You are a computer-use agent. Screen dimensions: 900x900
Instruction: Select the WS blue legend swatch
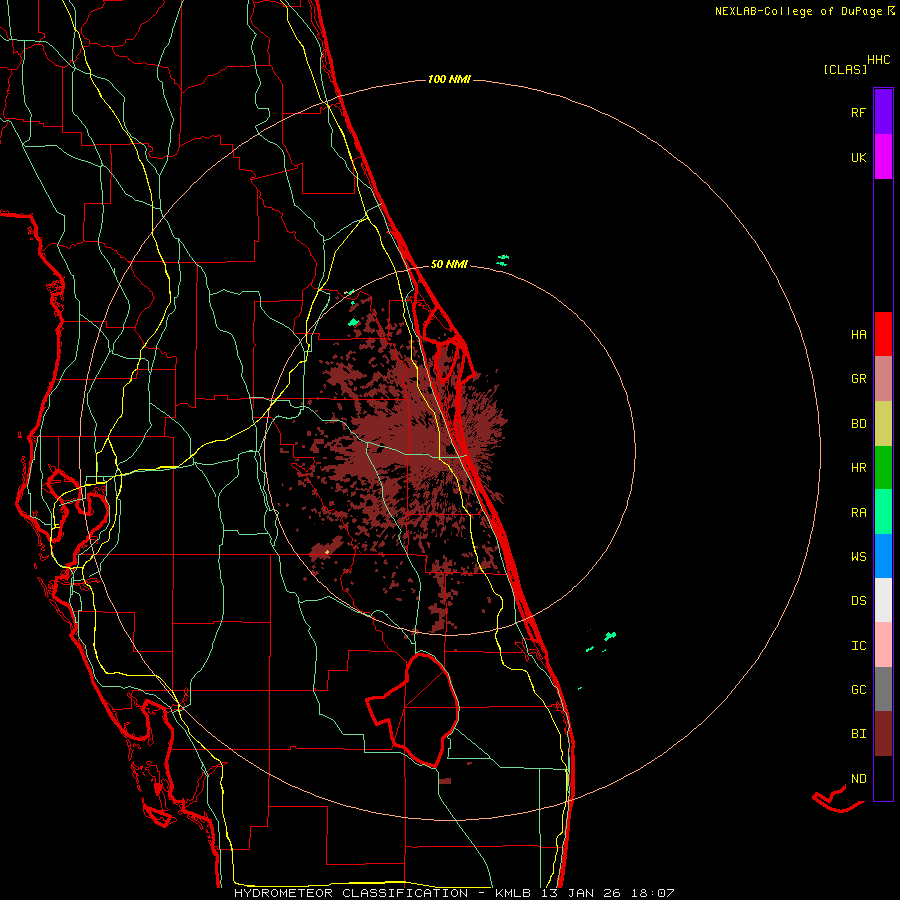point(883,556)
